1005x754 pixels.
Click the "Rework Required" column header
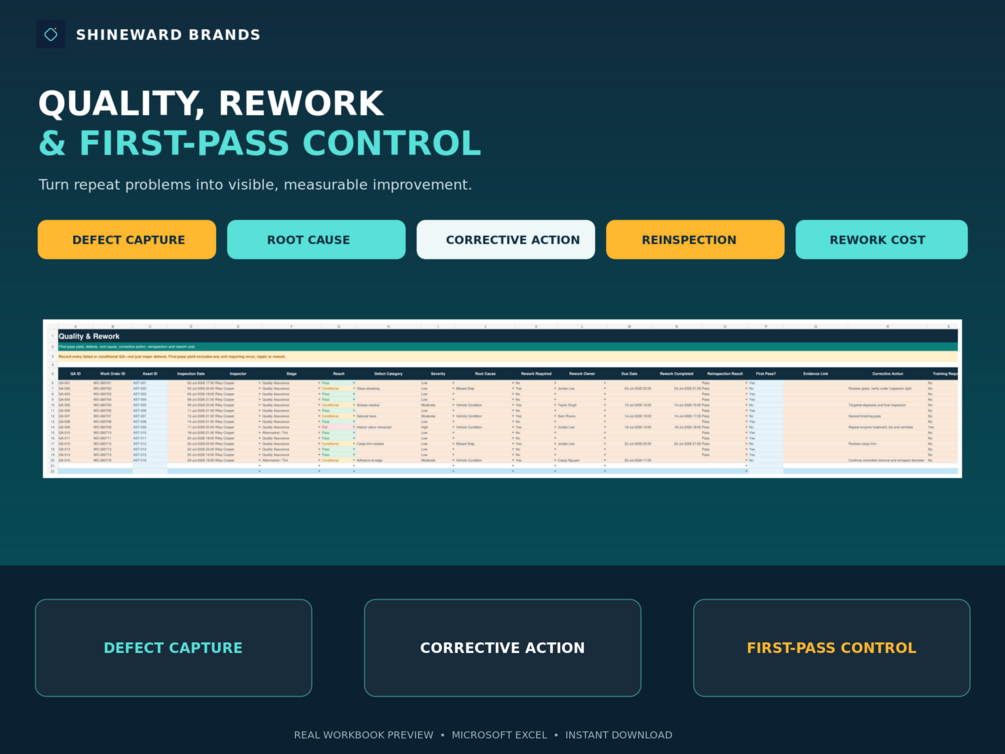point(536,373)
